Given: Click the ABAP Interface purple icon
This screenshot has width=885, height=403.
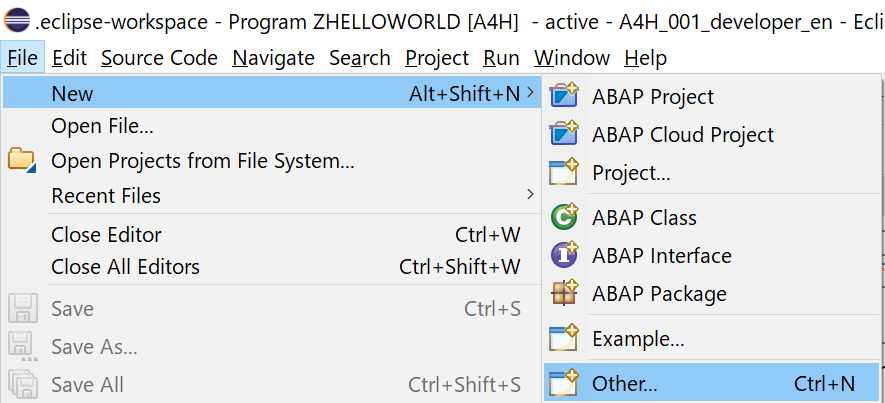Looking at the screenshot, I should pos(564,255).
